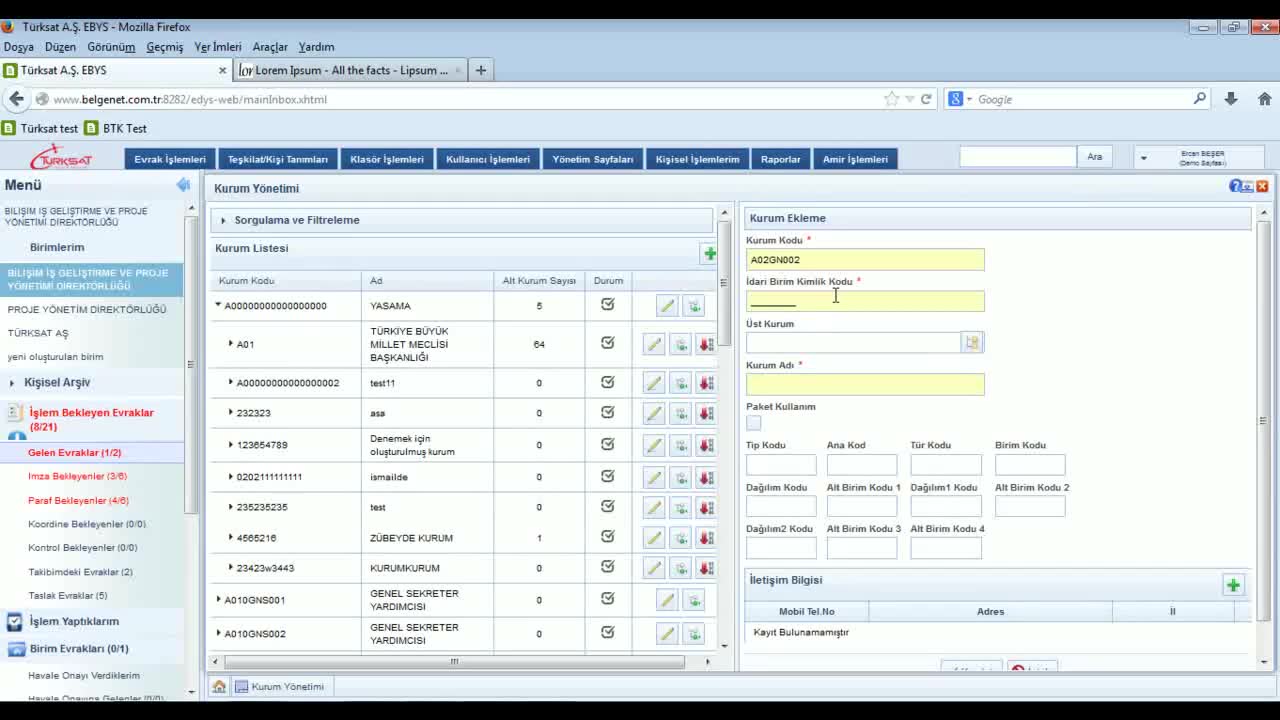
Task: Toggle Durum checkbox for KURUMKURUM
Action: pos(607,567)
